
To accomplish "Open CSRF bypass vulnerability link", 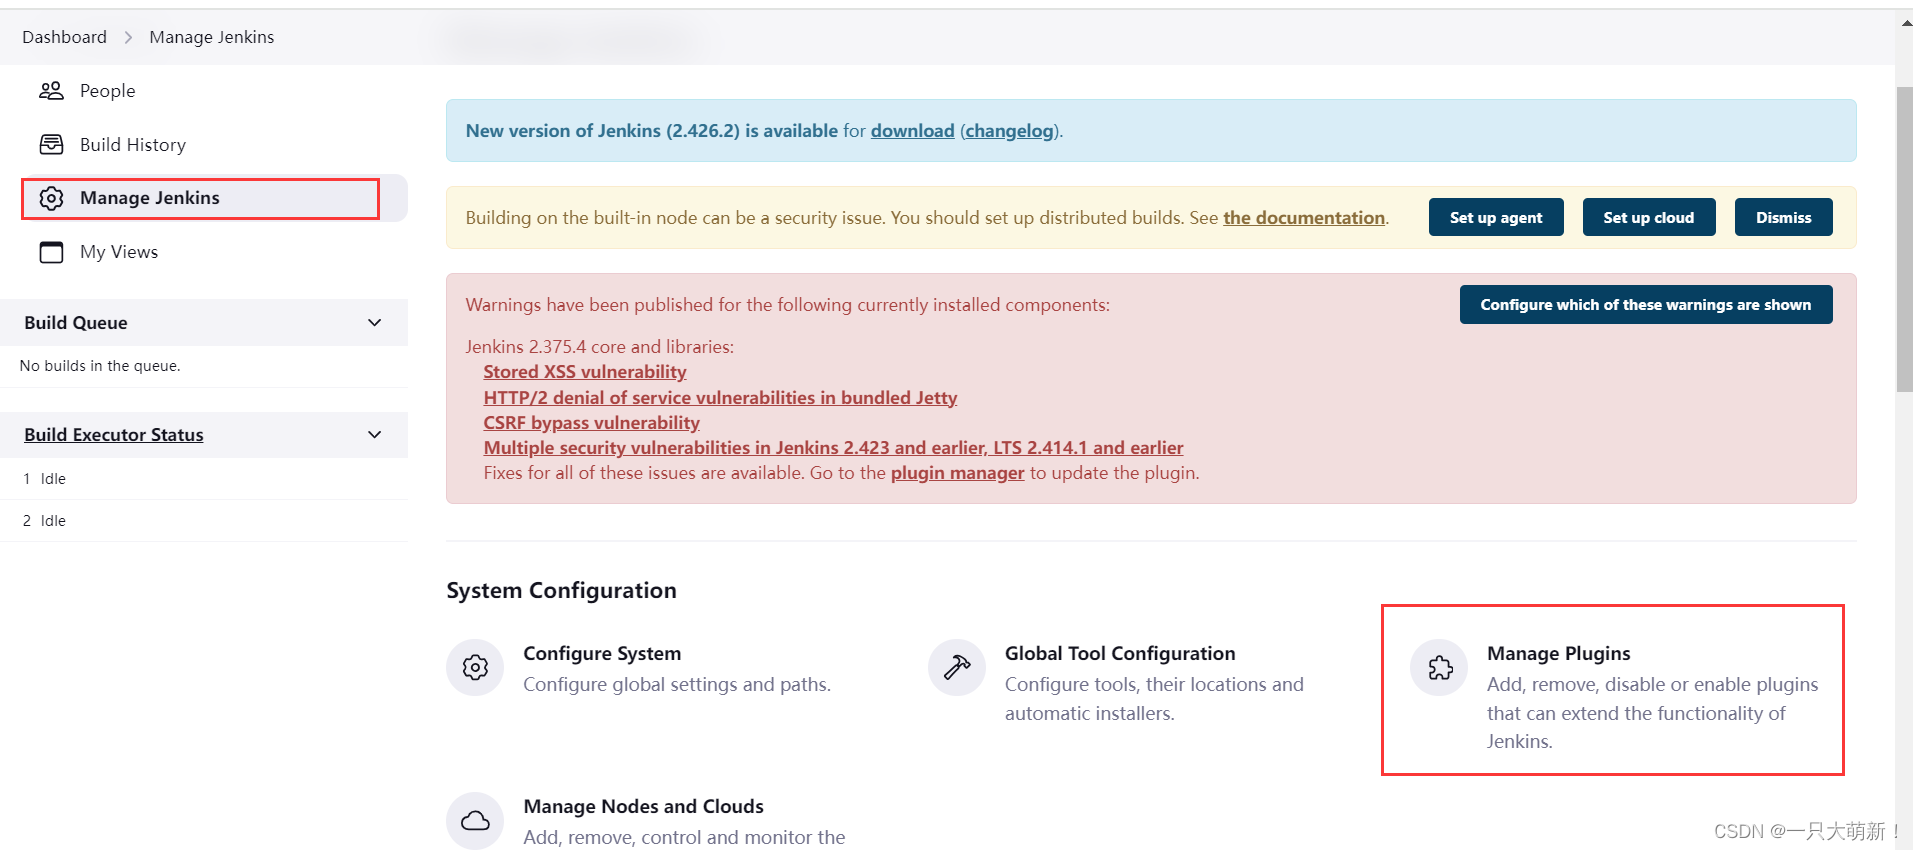I will point(591,423).
